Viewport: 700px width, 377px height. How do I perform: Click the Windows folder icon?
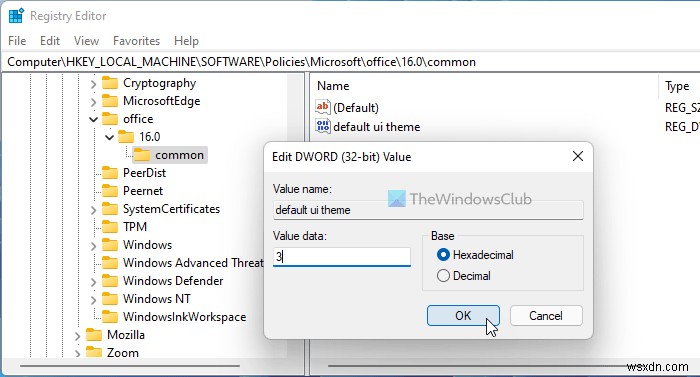coord(110,245)
